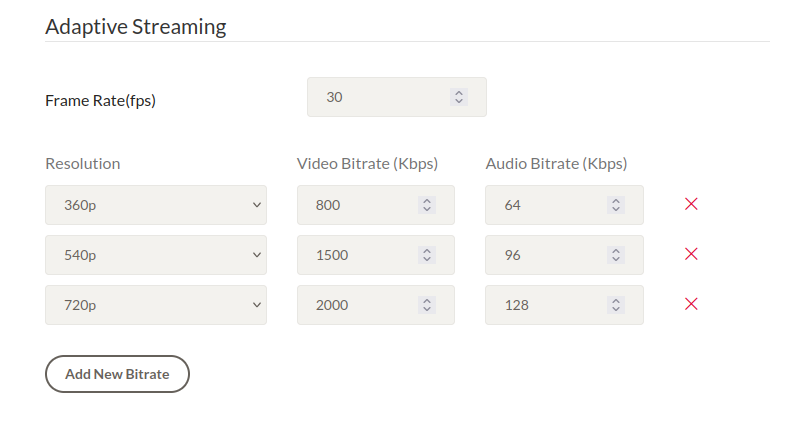Click the 800 video bitrate spinner arrows
Image resolution: width=802 pixels, height=424 pixels.
427,205
